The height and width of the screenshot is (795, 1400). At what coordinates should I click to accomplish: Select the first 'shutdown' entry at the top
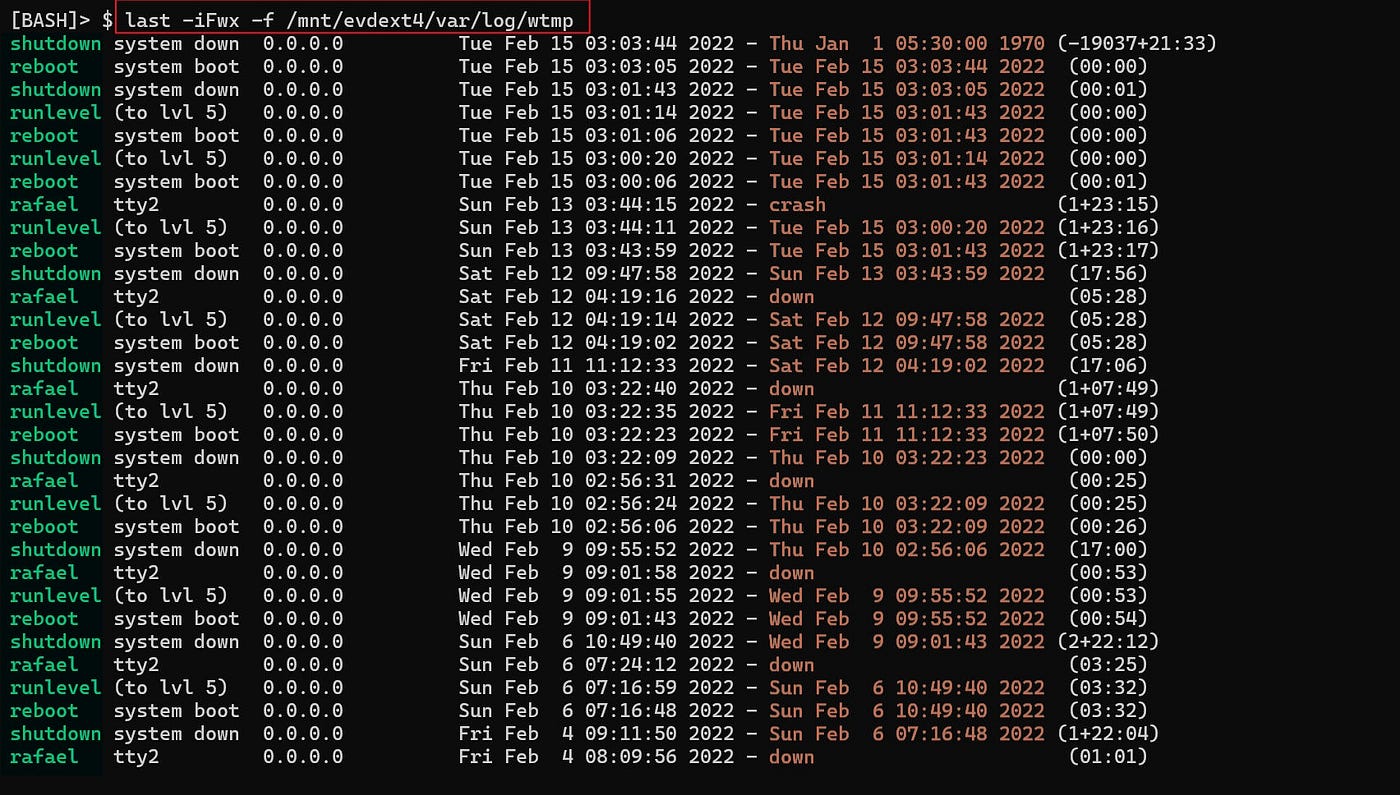click(x=56, y=44)
